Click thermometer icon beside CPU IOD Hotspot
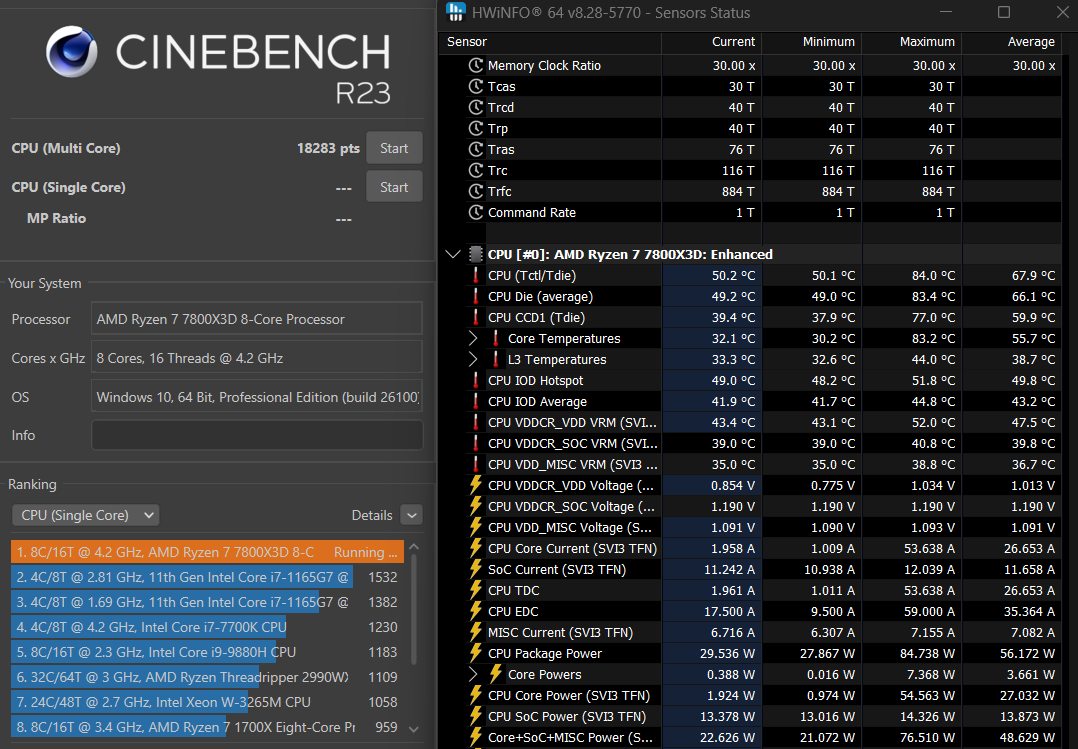 tap(476, 380)
